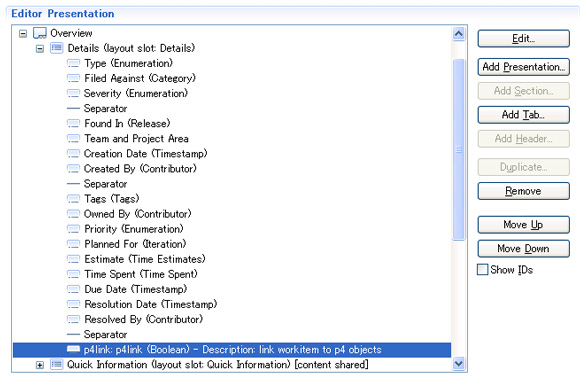Select the Created By (Contributor) row
The height and width of the screenshot is (382, 580).
(140, 169)
